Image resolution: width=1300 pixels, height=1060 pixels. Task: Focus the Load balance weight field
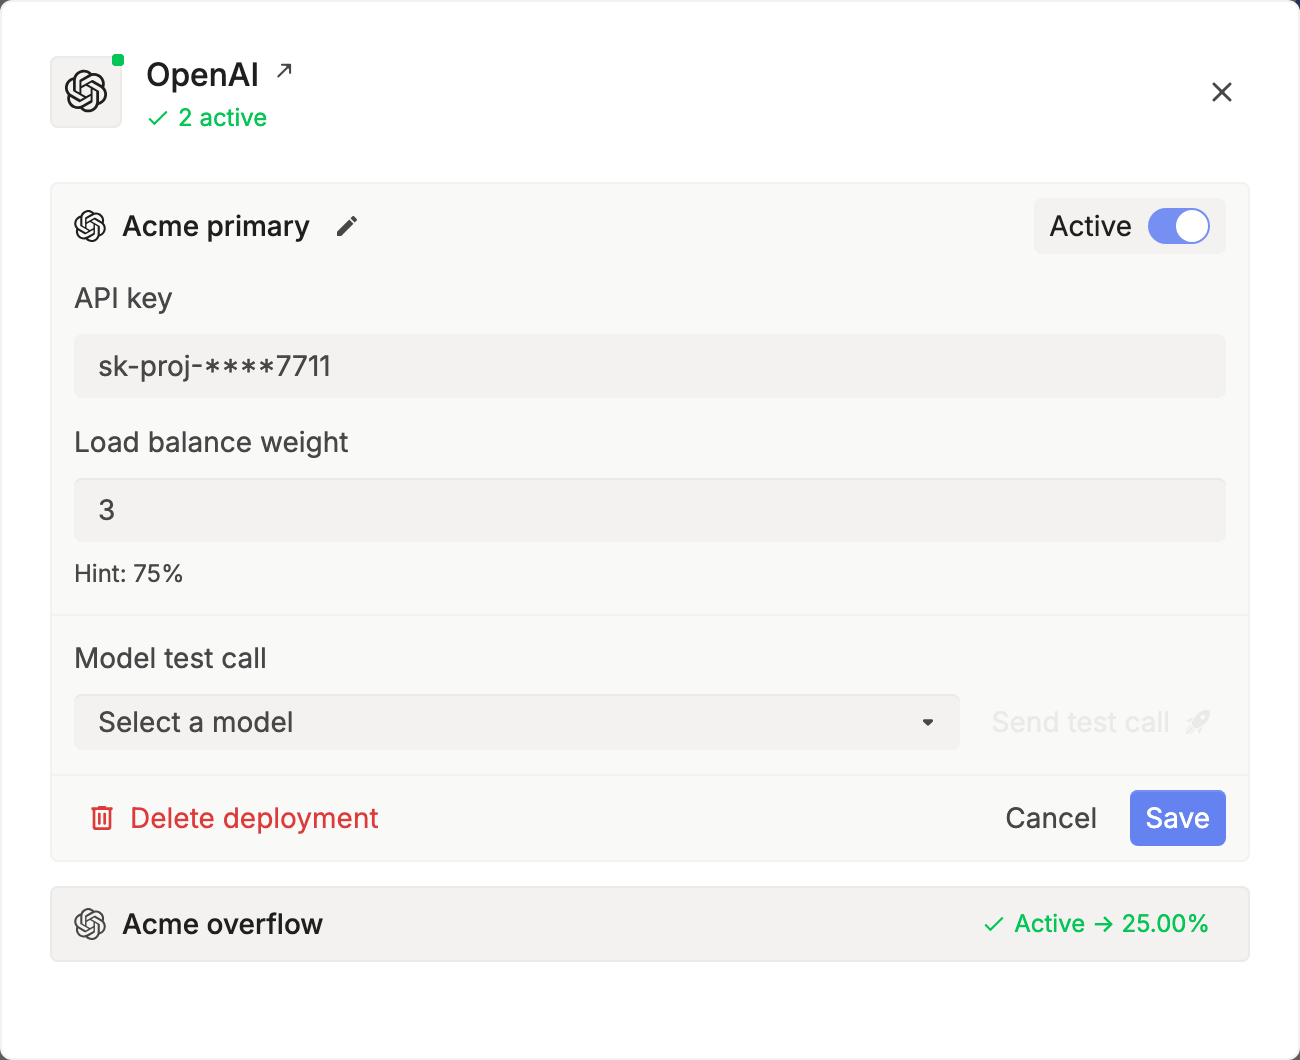[x=650, y=510]
